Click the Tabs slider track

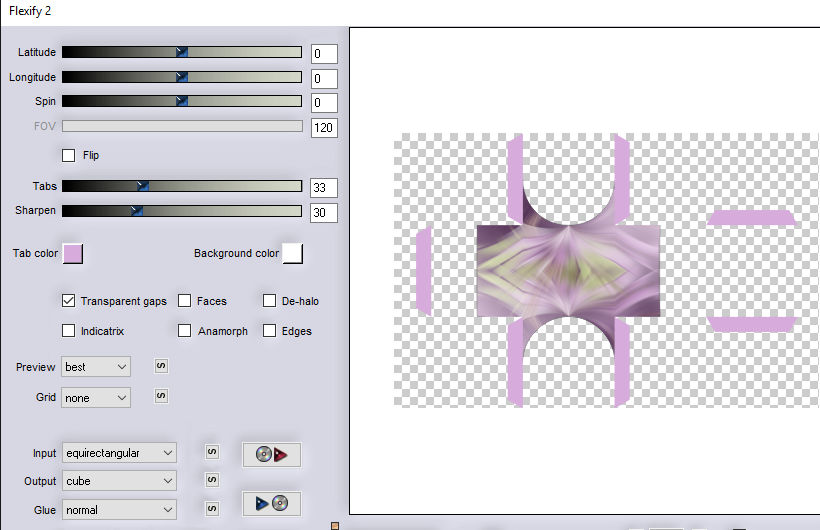(182, 186)
